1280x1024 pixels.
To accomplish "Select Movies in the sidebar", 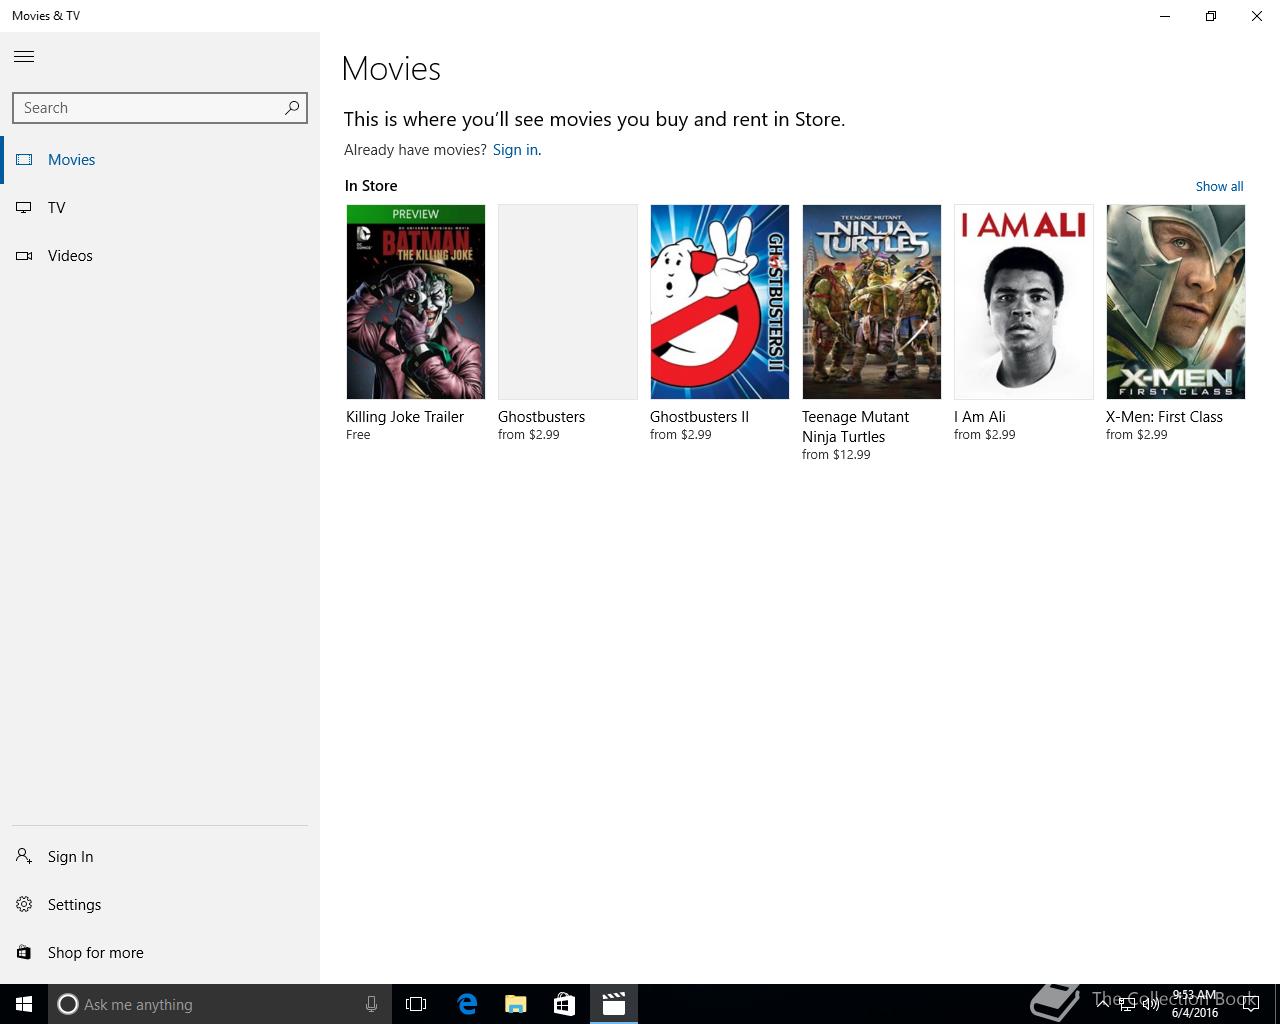I will click(160, 160).
